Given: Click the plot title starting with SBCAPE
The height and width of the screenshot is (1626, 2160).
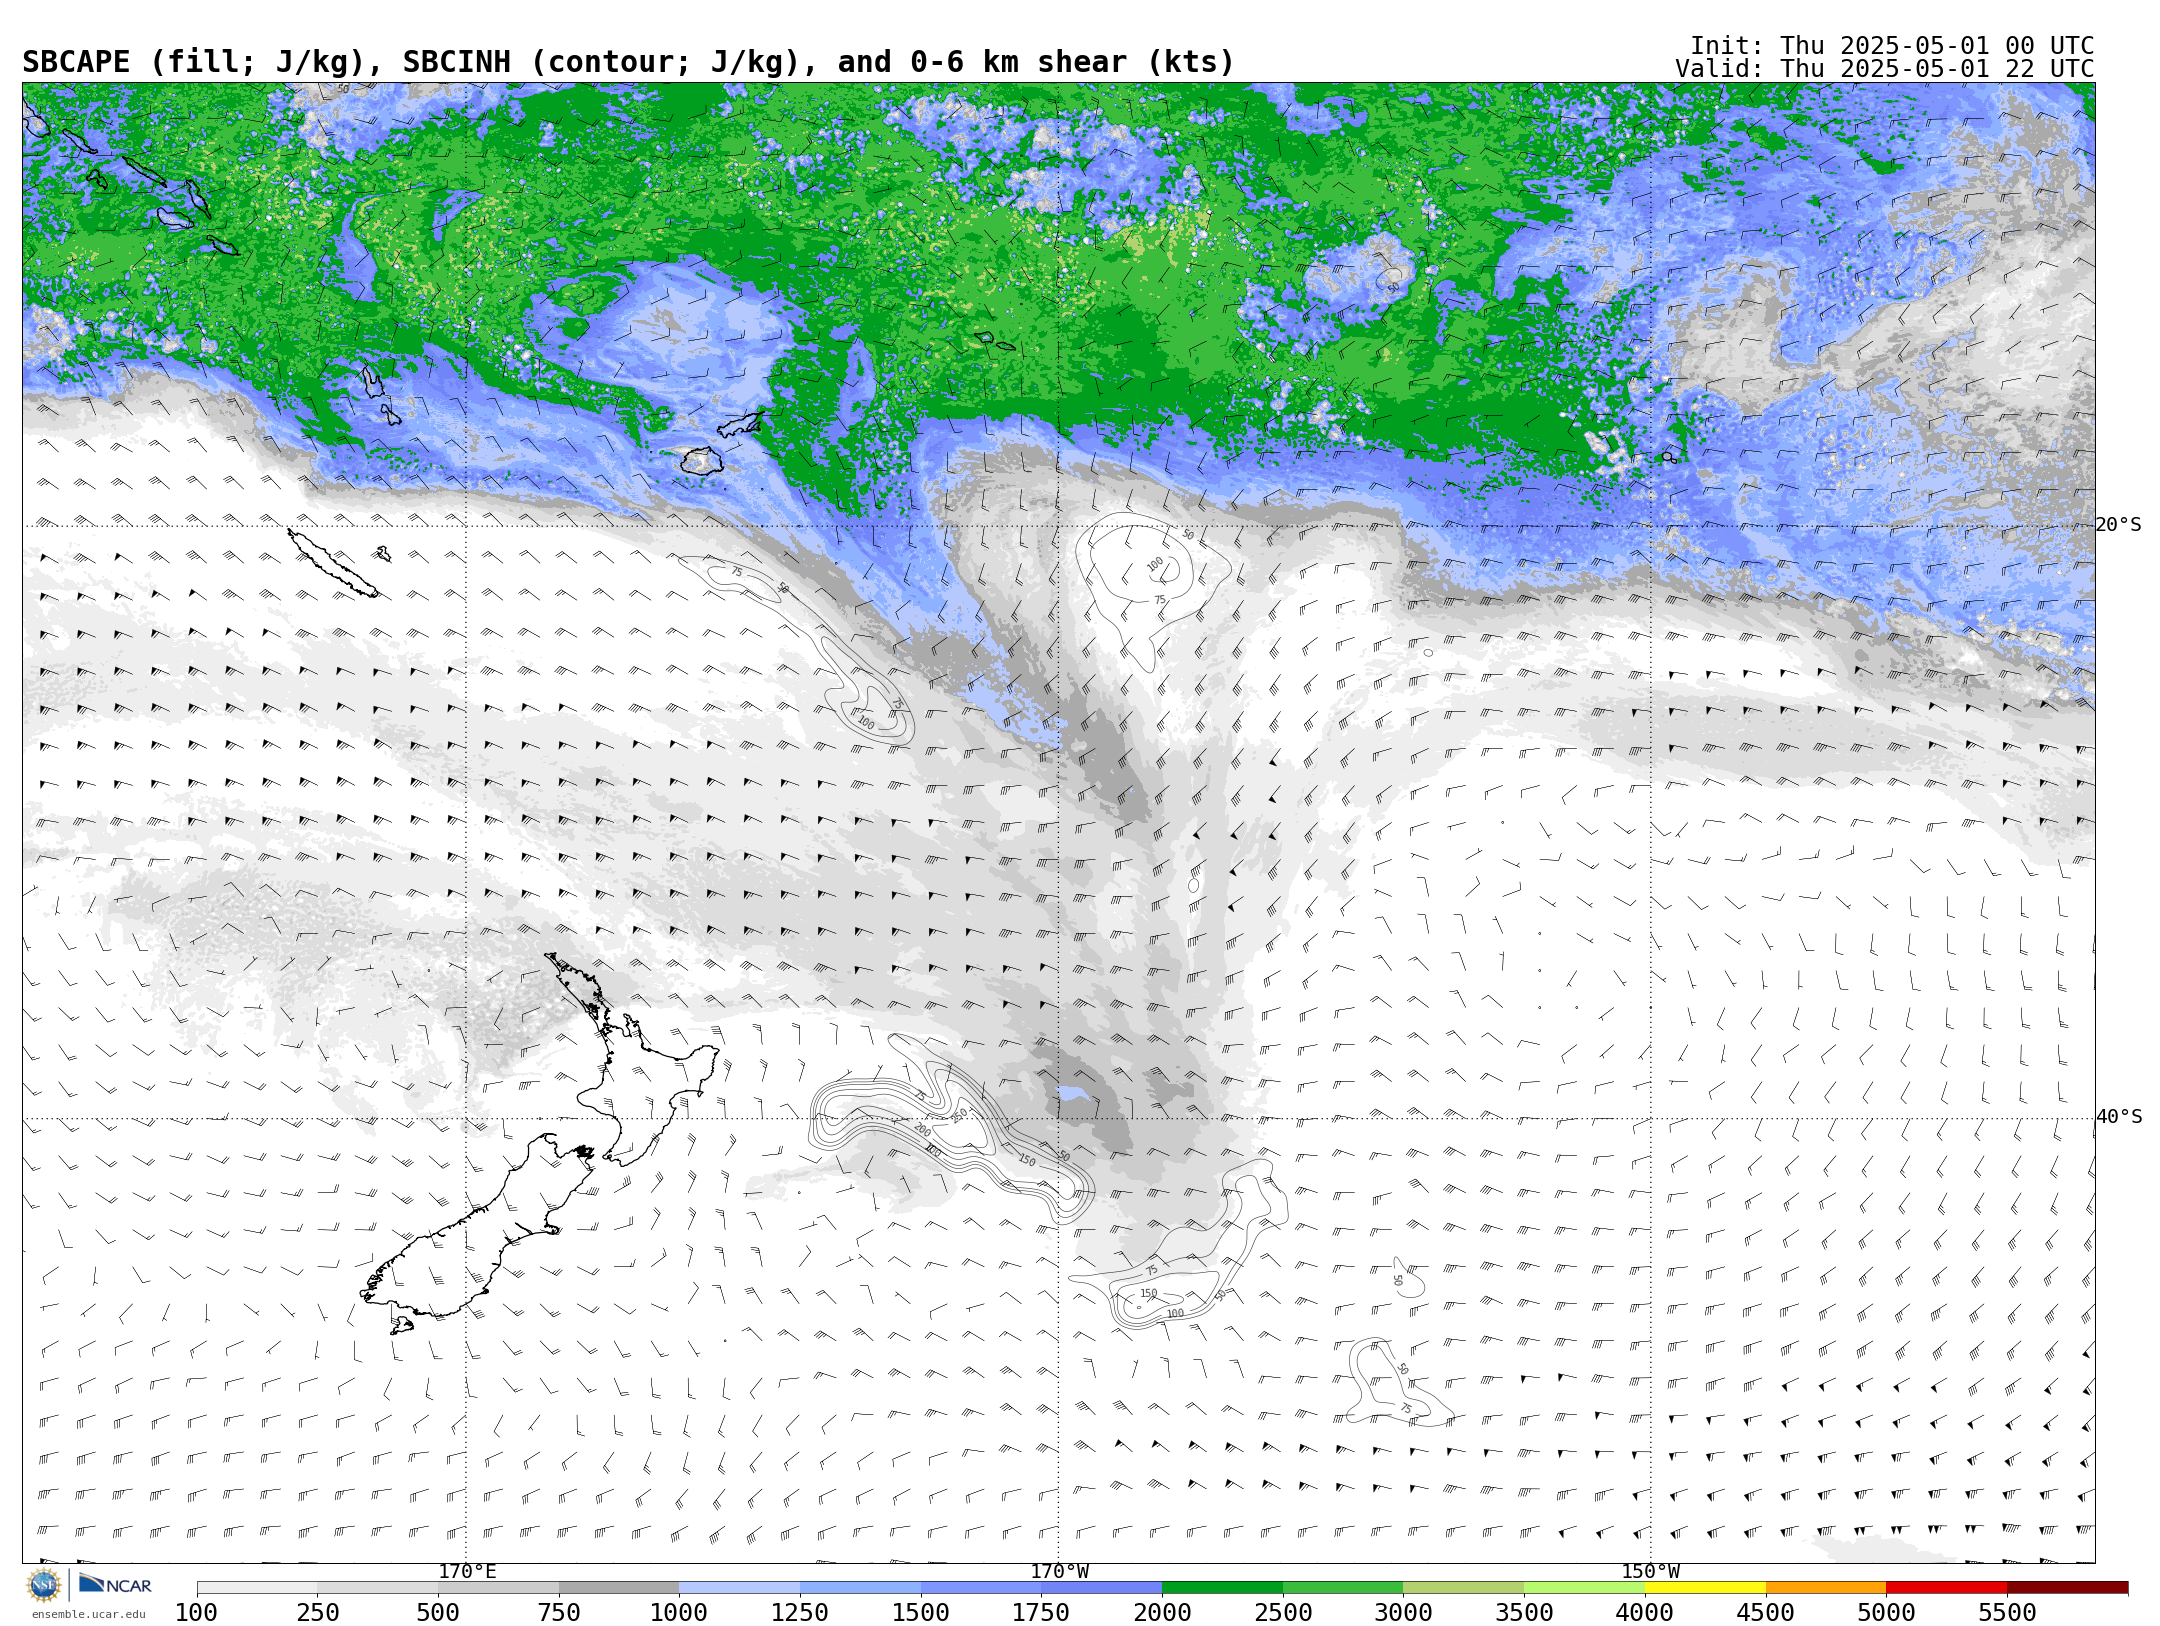Looking at the screenshot, I should pyautogui.click(x=628, y=62).
